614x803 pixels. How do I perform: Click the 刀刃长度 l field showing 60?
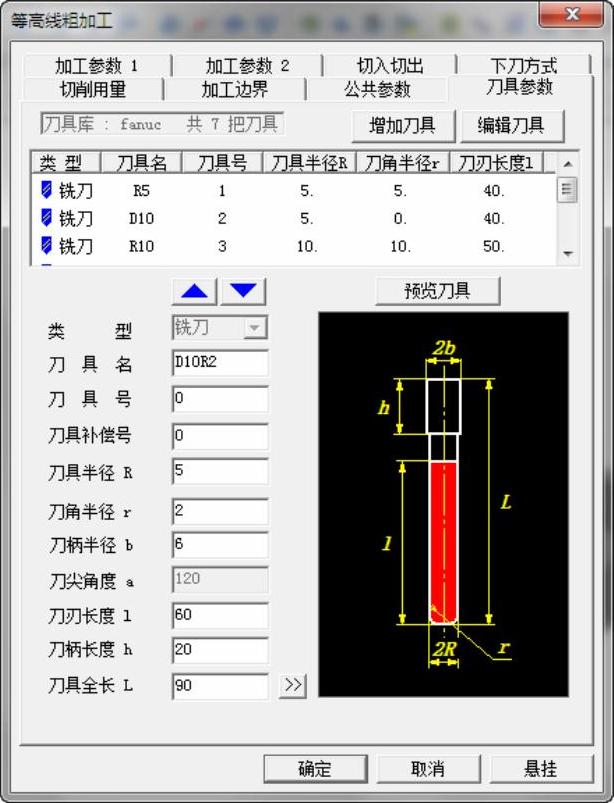pos(220,615)
